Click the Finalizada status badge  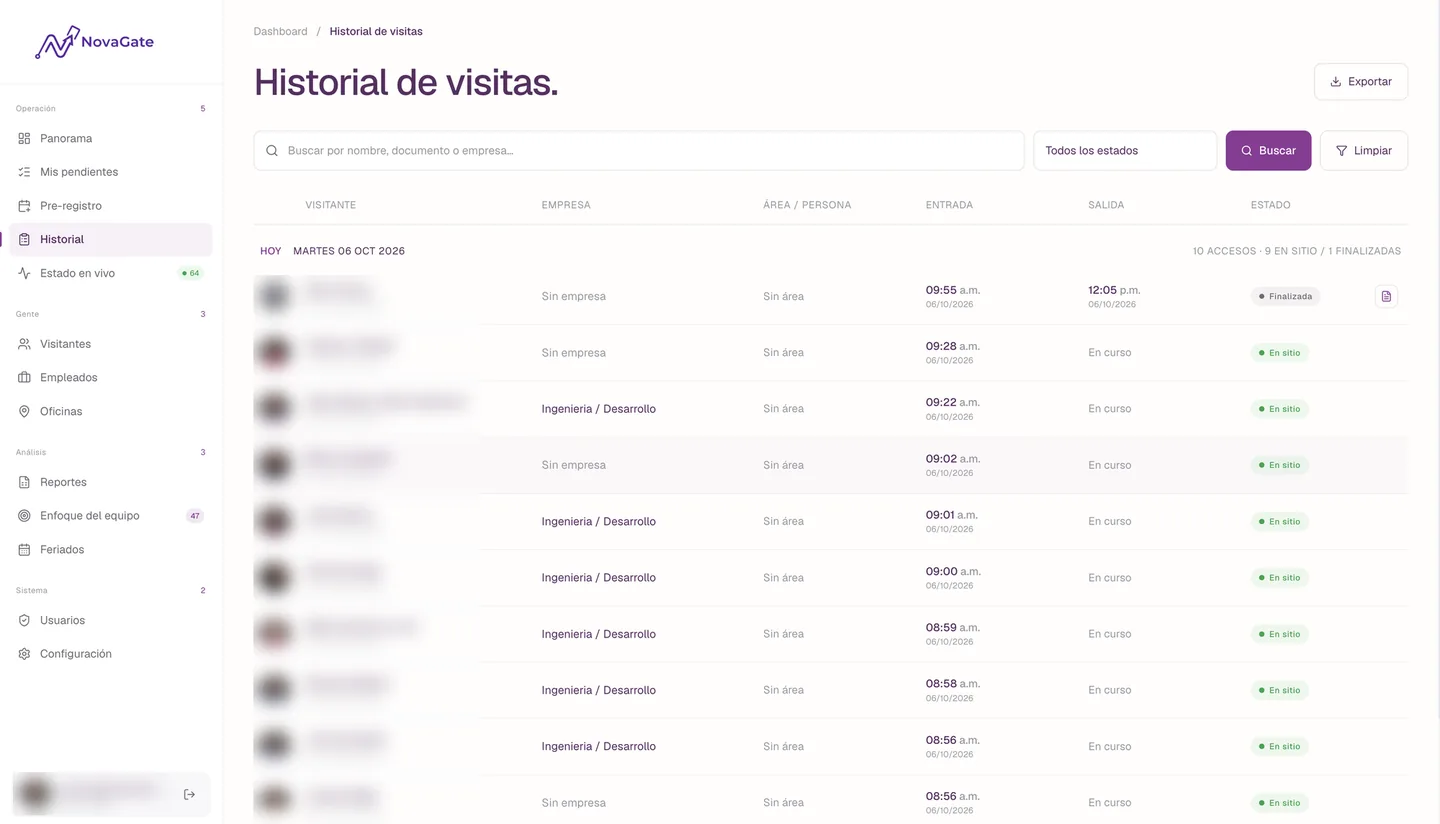[x=1285, y=296]
